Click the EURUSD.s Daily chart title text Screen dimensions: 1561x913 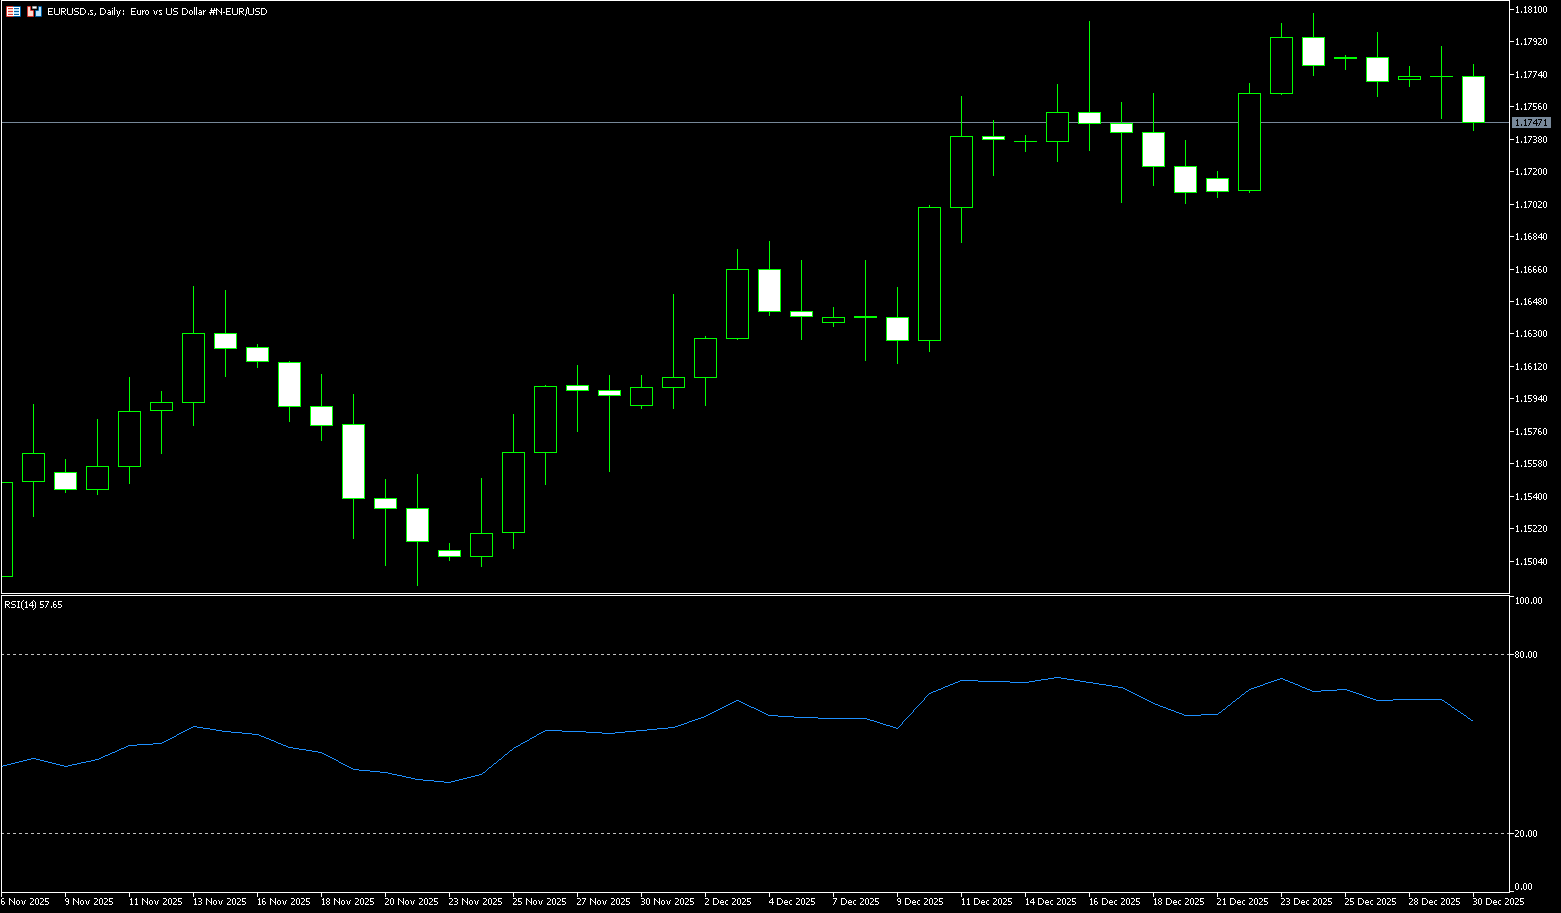pos(157,11)
